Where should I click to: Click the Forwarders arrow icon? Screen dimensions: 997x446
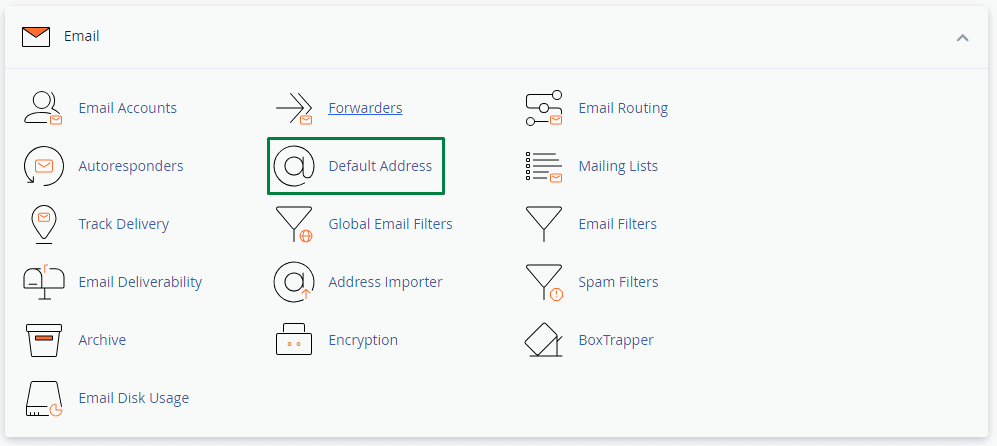point(294,108)
